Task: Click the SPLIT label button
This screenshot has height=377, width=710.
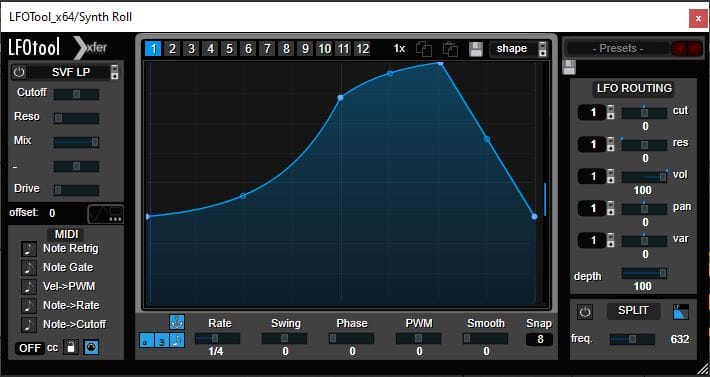Action: pos(633,311)
